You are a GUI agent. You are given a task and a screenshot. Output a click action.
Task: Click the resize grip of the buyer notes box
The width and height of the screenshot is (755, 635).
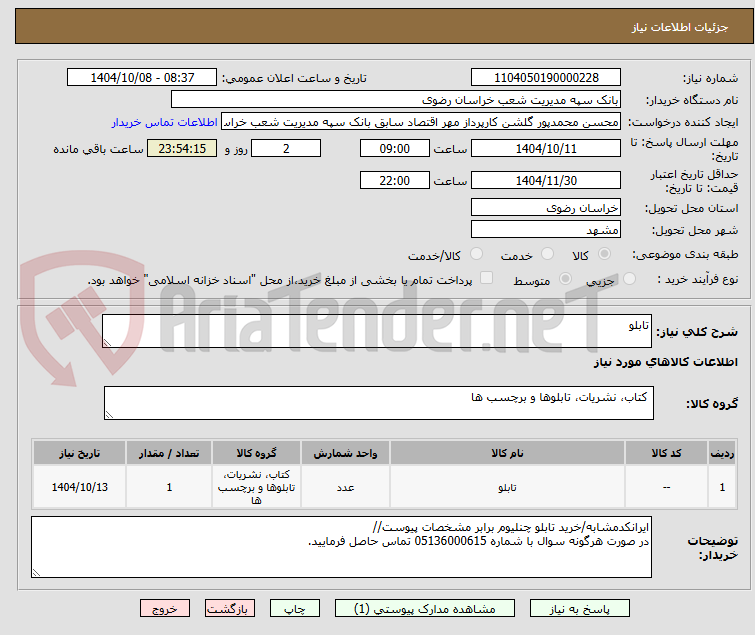(x=36, y=573)
